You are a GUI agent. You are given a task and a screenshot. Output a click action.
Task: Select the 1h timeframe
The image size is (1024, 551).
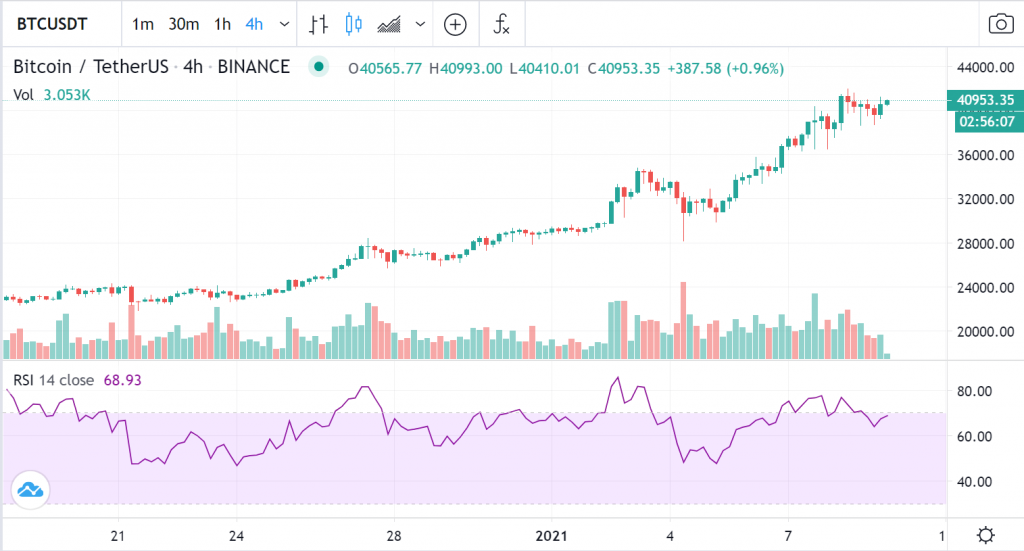(223, 23)
